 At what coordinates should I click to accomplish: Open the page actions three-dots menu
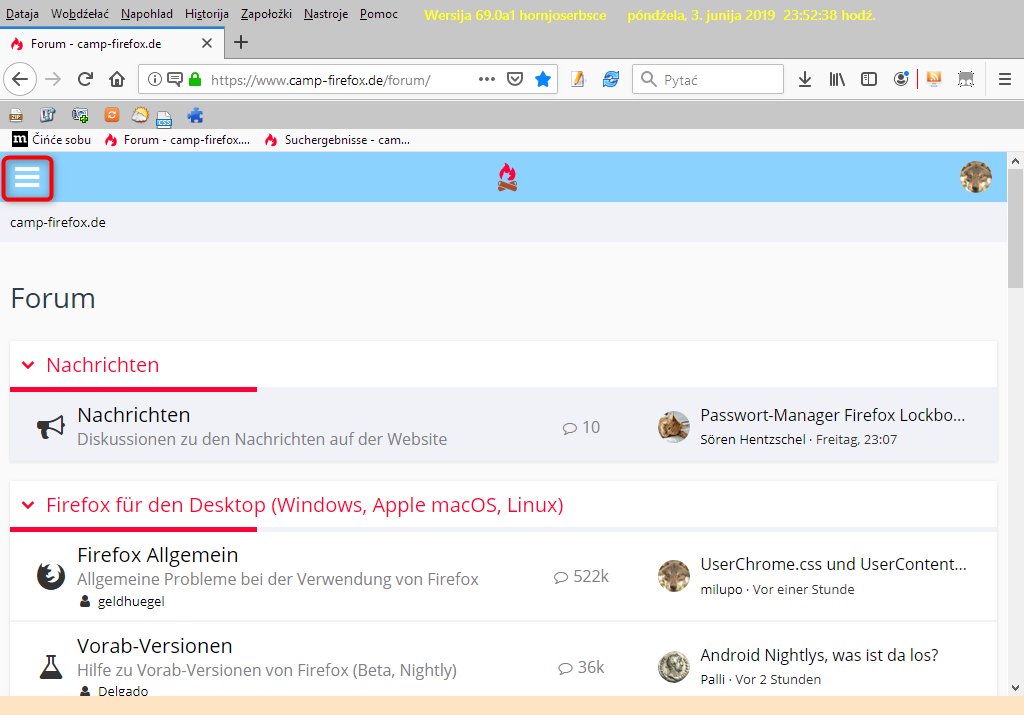tap(487, 79)
